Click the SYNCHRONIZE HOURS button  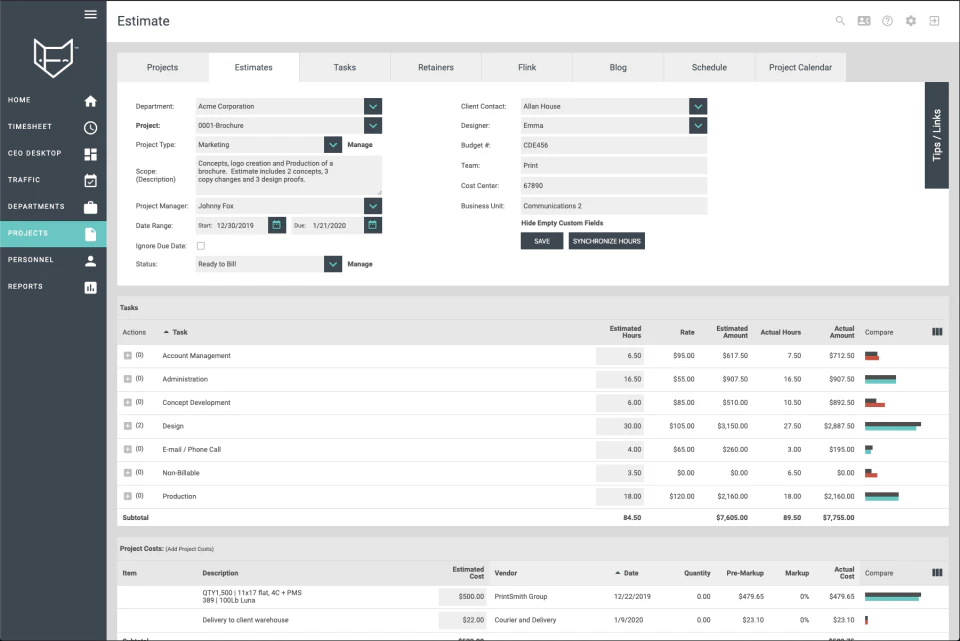(x=605, y=240)
